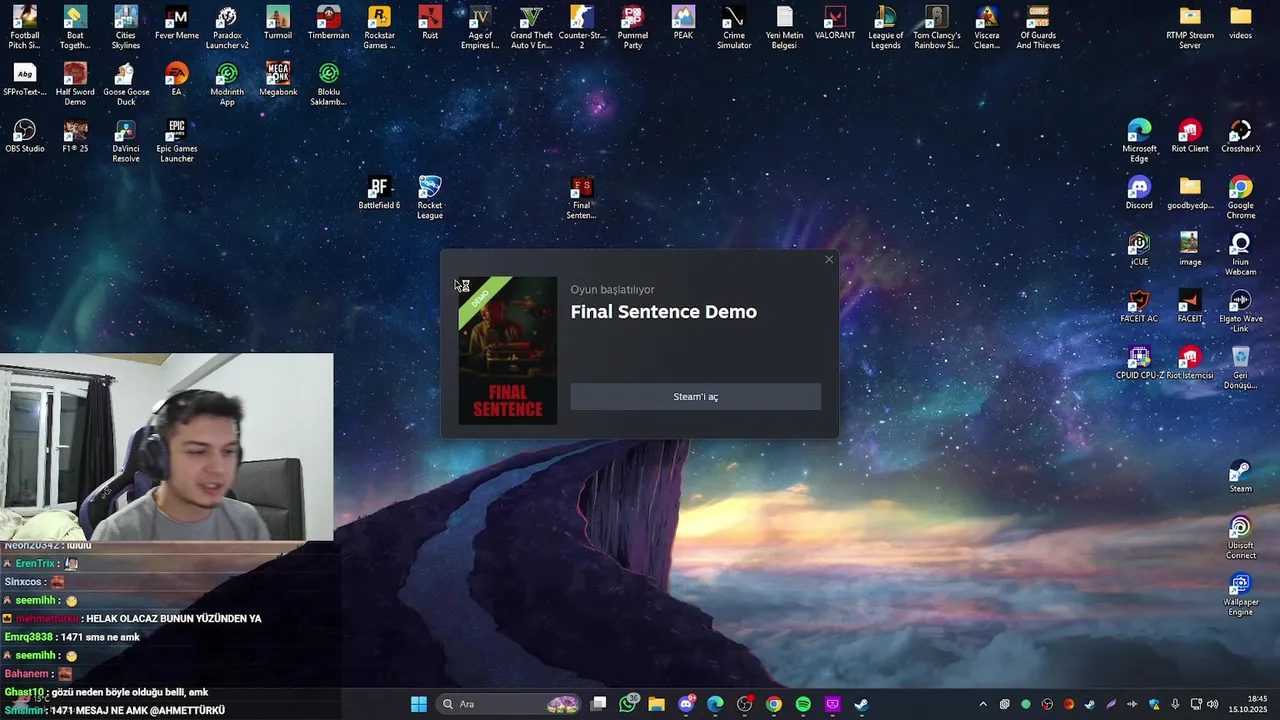This screenshot has height=720, width=1280.
Task: Click the Viscera Cleanup desktop shortcut
Action: (x=987, y=27)
